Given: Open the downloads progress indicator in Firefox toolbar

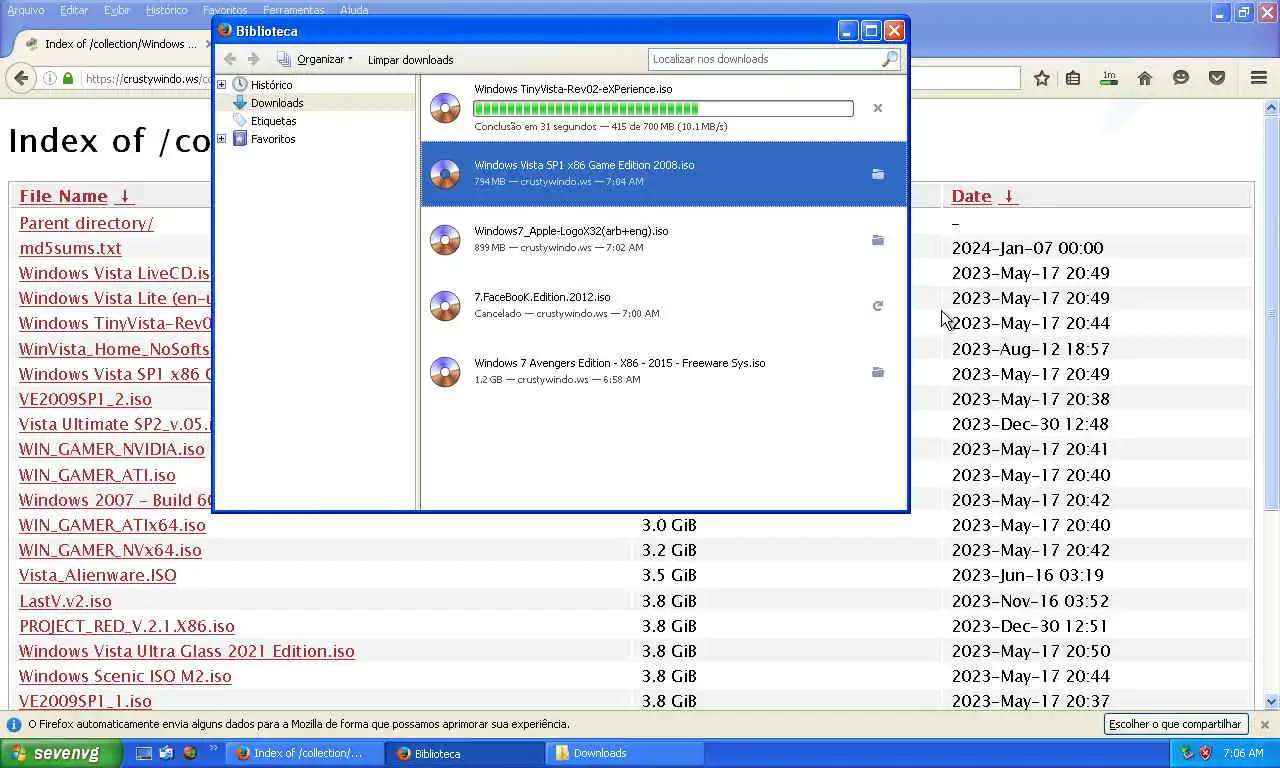Looking at the screenshot, I should [1109, 78].
